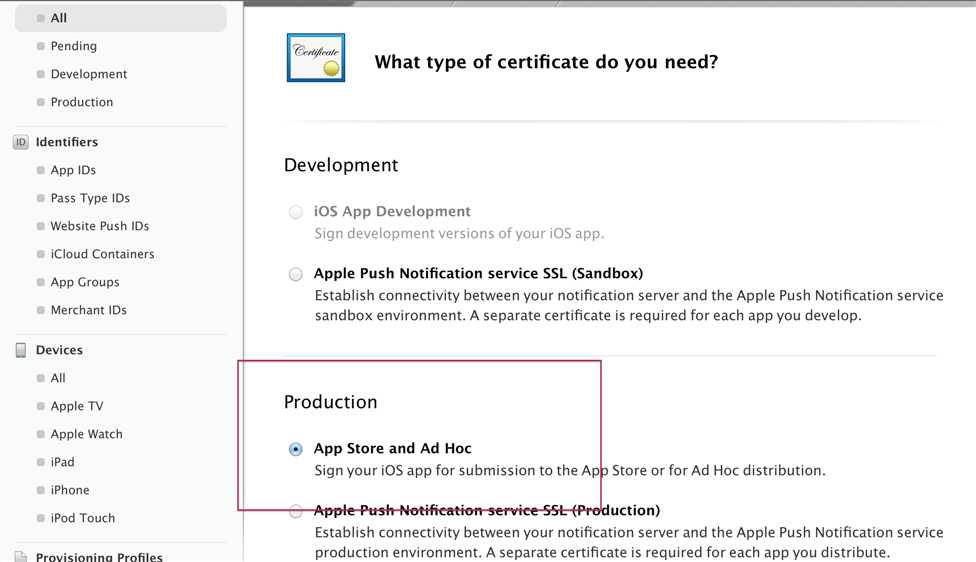The height and width of the screenshot is (562, 976).
Task: Select All under Certificates in sidebar
Action: (120, 18)
